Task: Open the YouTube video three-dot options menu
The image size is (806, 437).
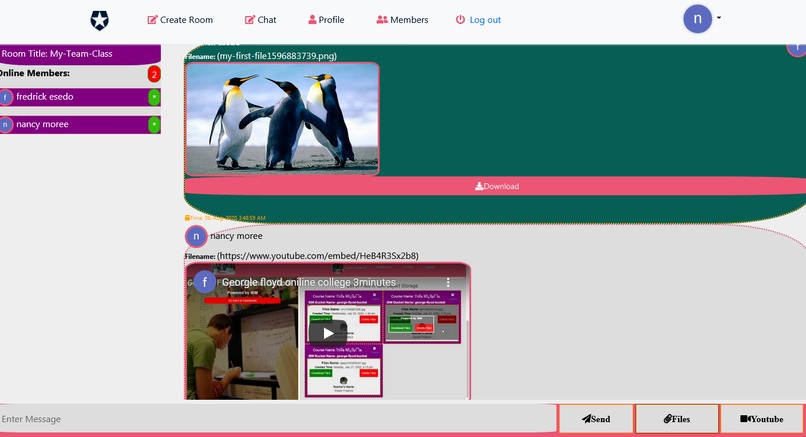Action: (x=448, y=283)
